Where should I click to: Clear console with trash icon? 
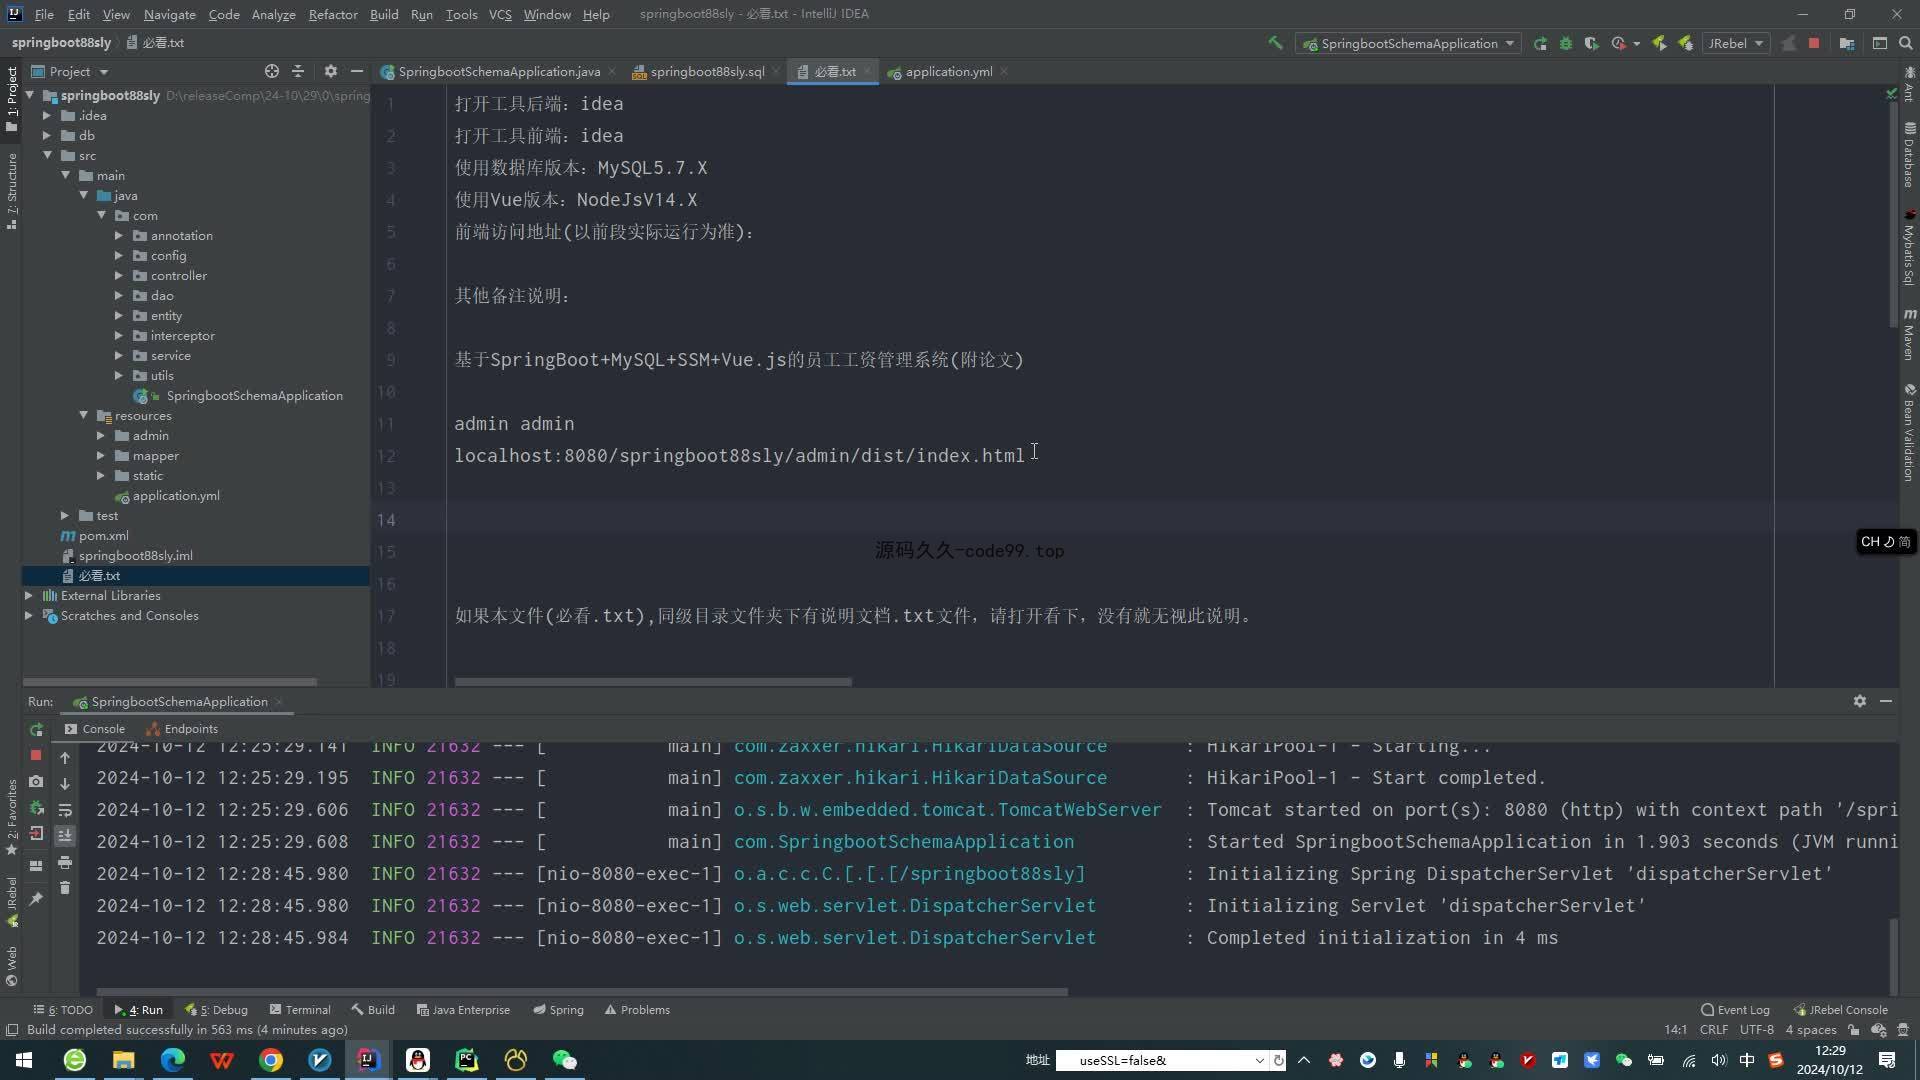pyautogui.click(x=65, y=888)
